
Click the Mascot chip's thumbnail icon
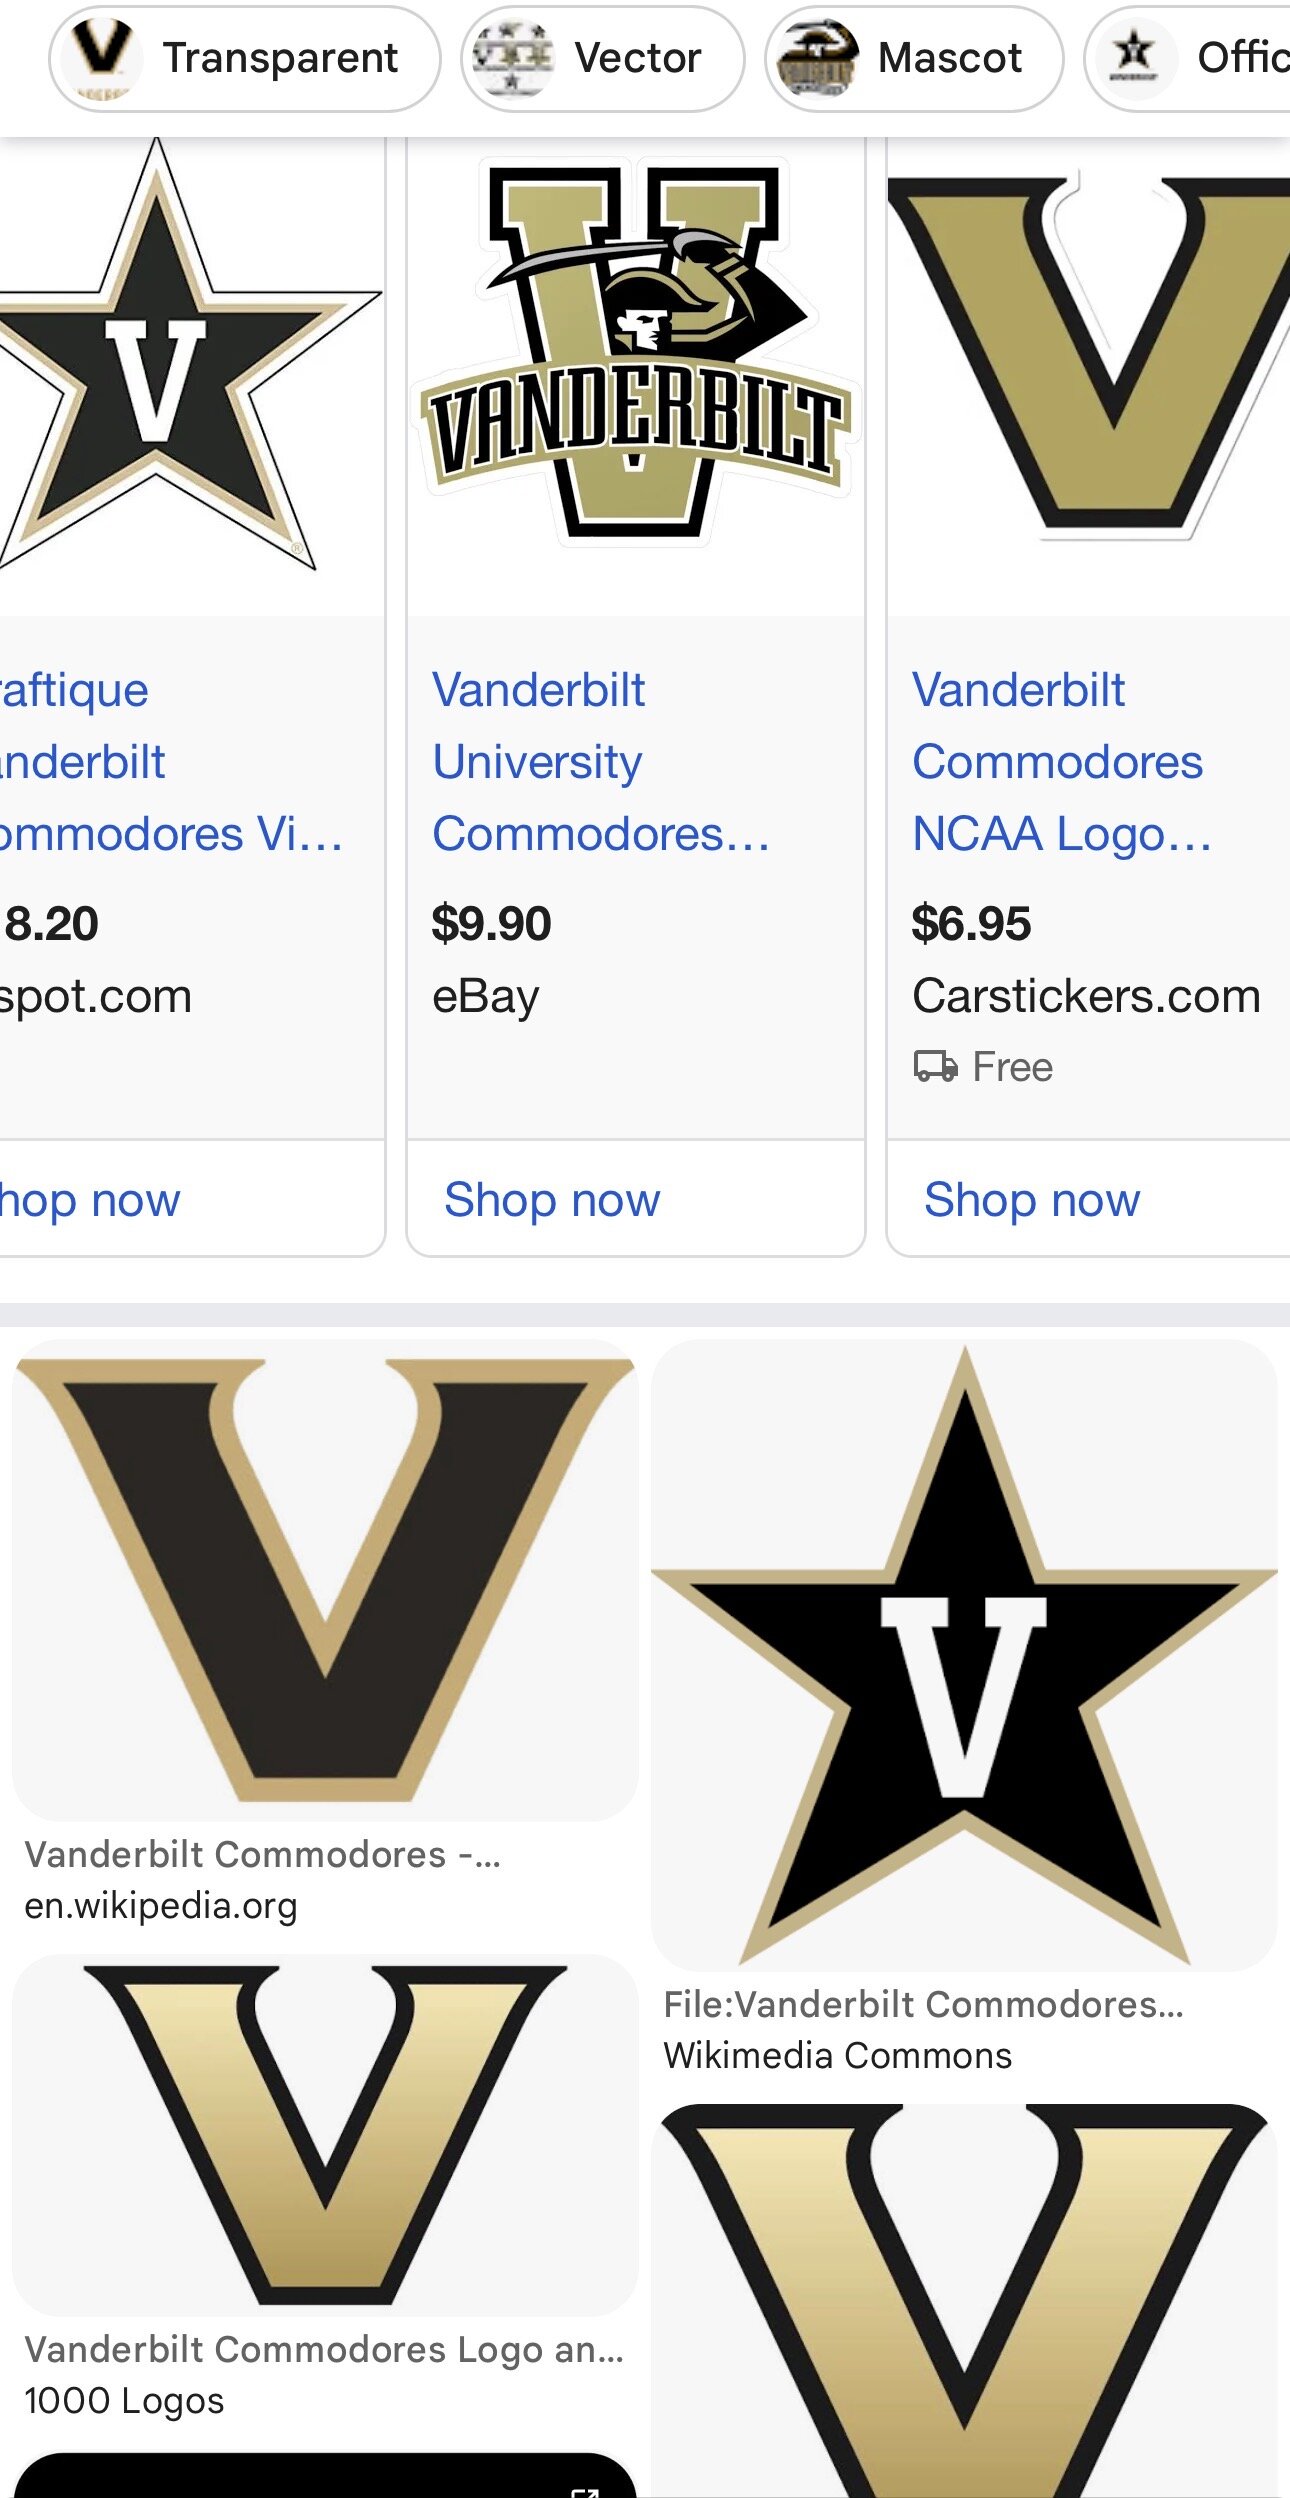pos(818,59)
